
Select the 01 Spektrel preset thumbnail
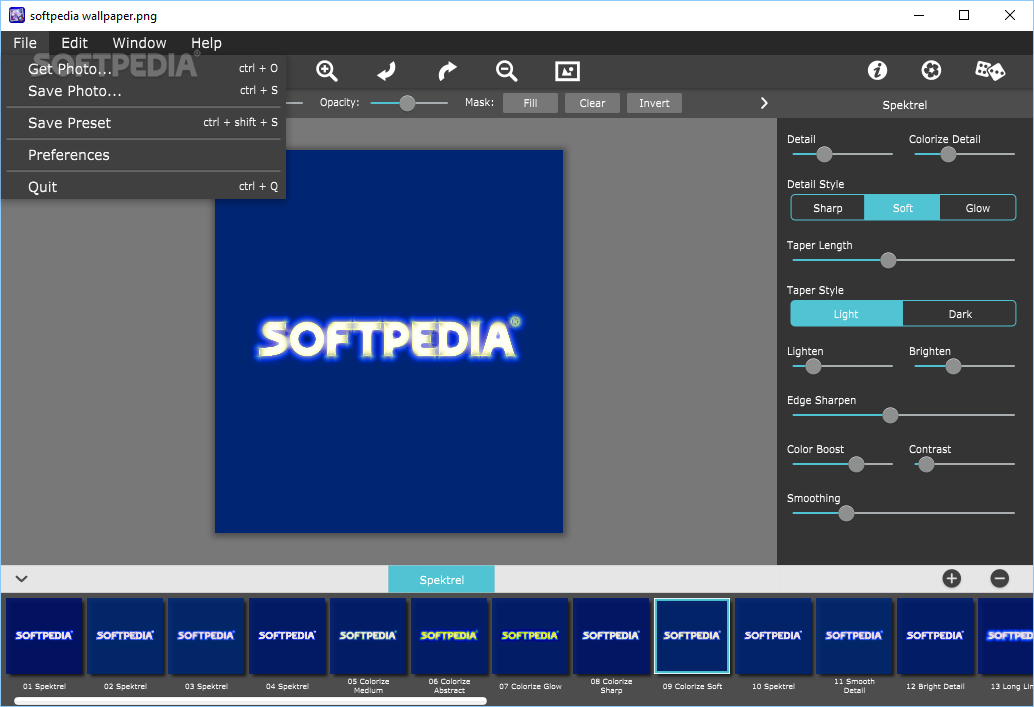[x=44, y=636]
